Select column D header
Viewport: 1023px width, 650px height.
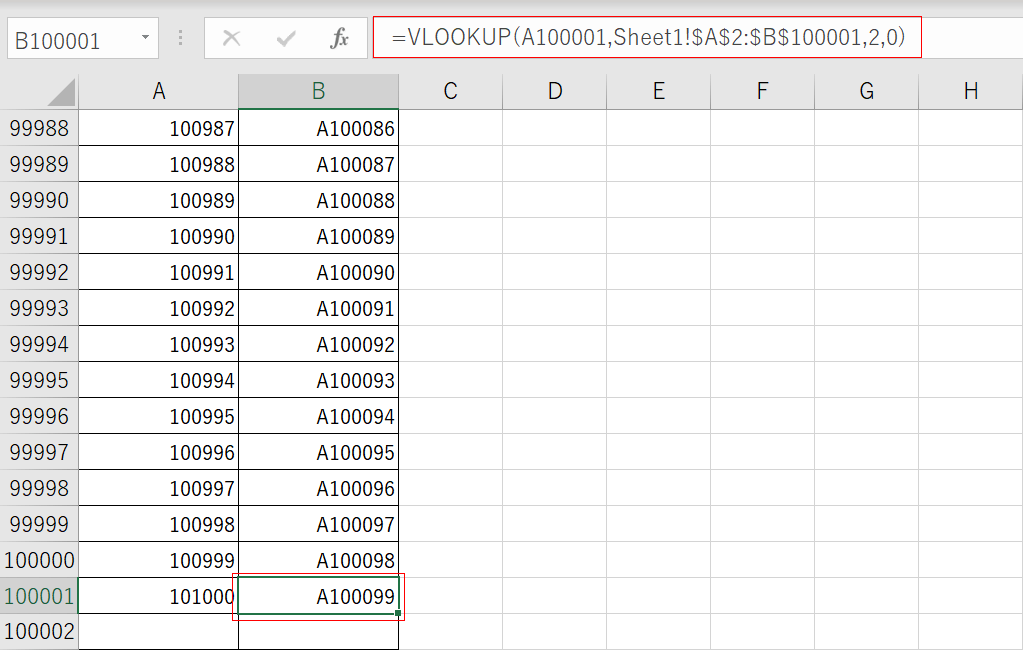click(555, 91)
